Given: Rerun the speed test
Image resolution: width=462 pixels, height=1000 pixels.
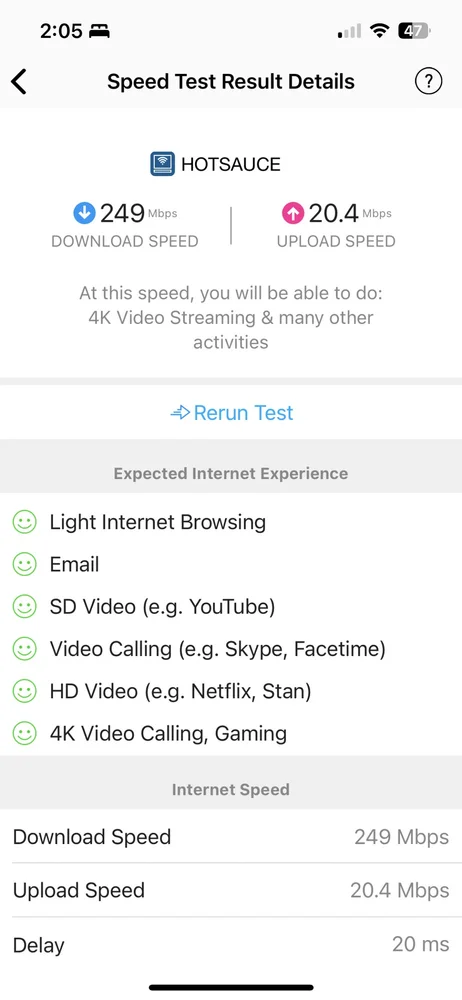Looking at the screenshot, I should click(231, 413).
